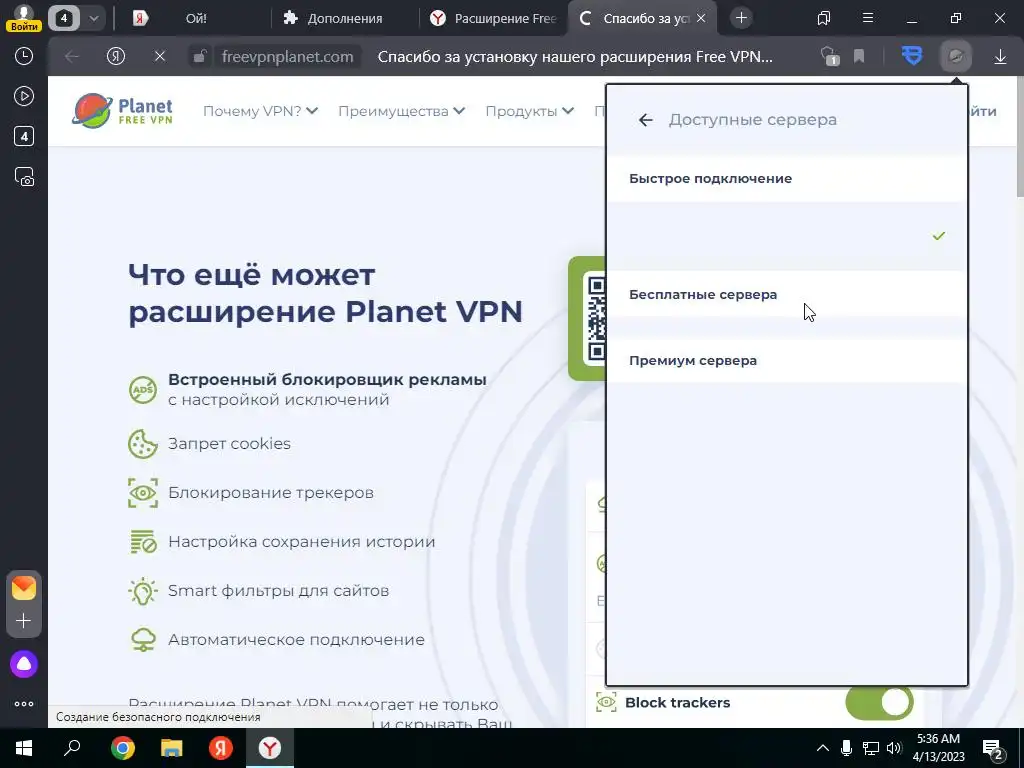
Task: Click Блокирование трекеров feature text
Action: pos(270,492)
